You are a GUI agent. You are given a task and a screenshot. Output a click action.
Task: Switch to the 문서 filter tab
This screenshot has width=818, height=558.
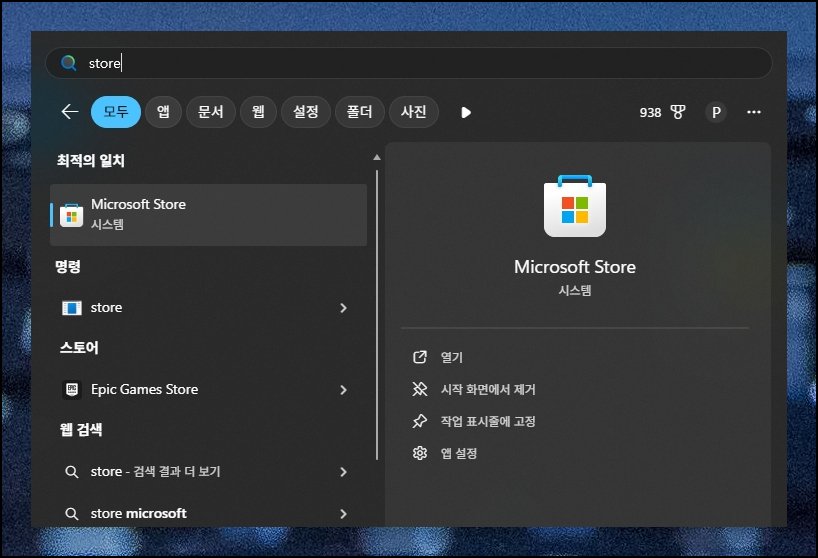211,112
